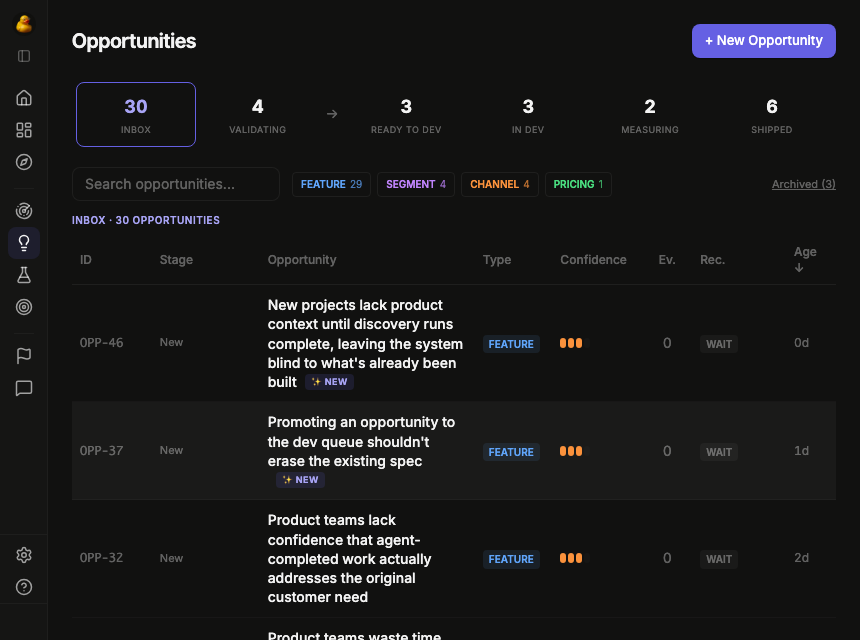
Task: Toggle the PRICING filter chip
Action: 578,184
